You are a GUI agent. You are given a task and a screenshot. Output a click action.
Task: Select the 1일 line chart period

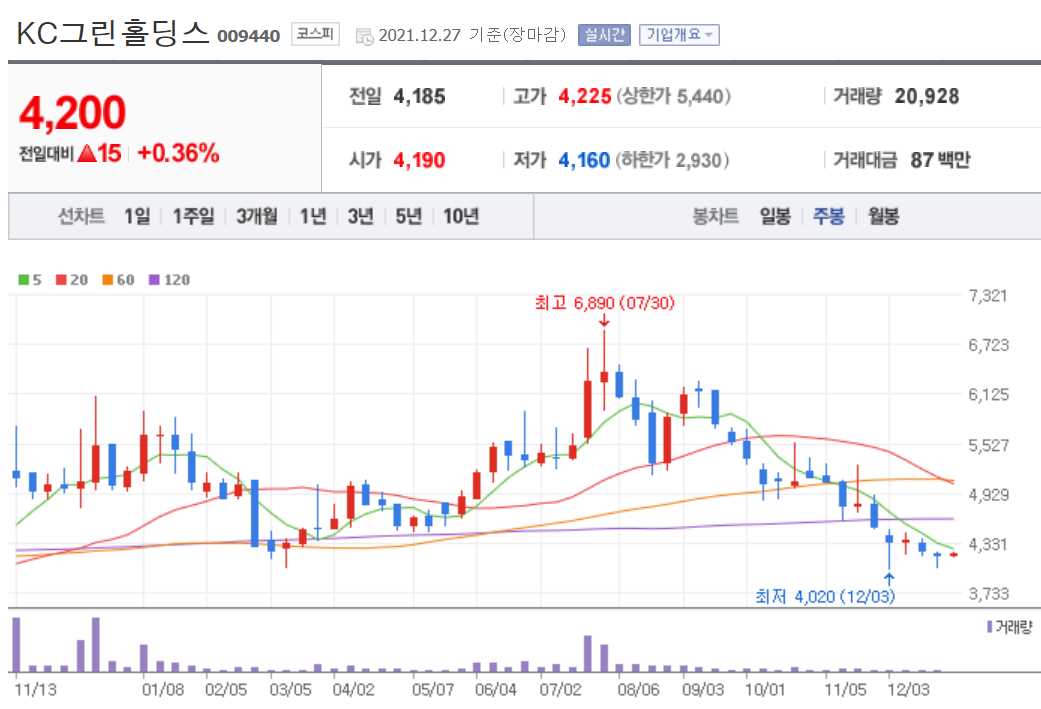tap(137, 216)
